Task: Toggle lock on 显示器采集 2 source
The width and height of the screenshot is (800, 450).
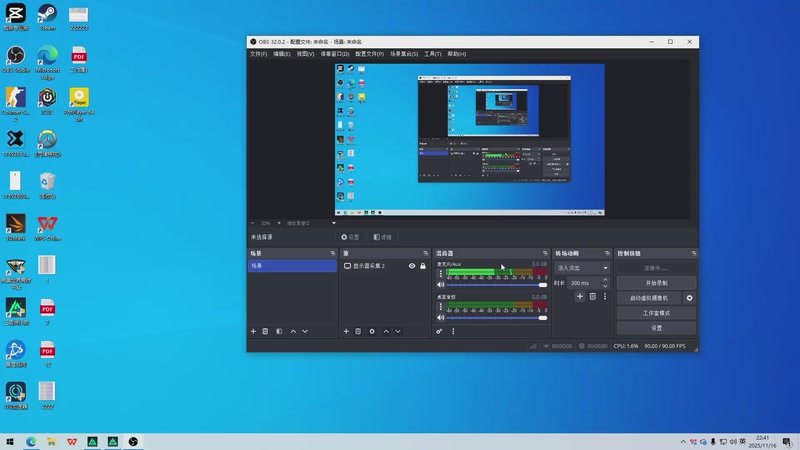Action: (x=423, y=266)
